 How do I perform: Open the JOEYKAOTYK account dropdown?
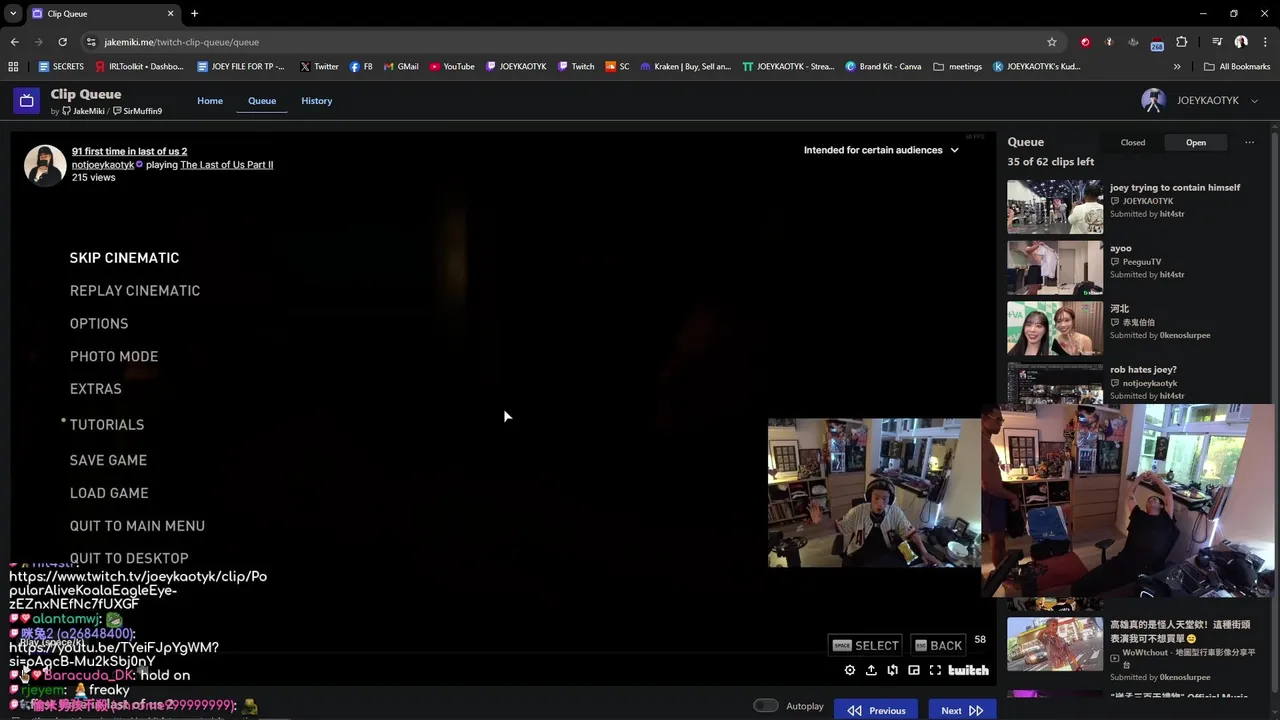(x=1200, y=100)
